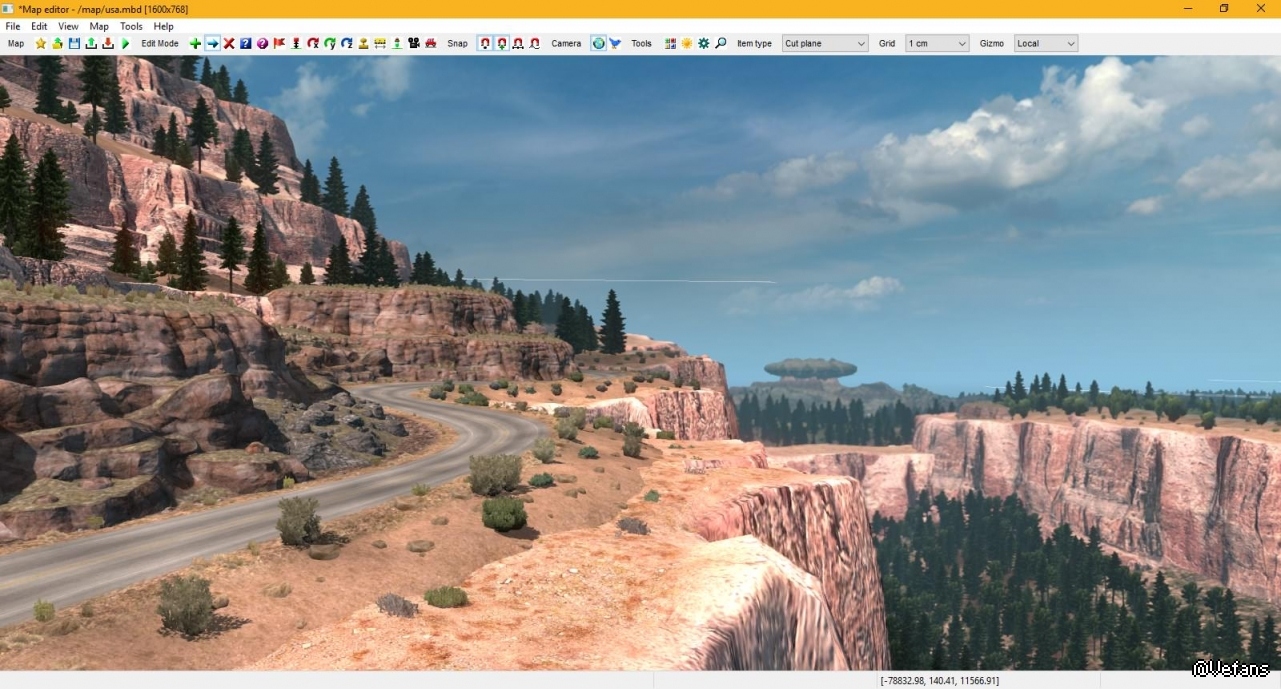1281x689 pixels.
Task: Open the Edit menu
Action: tap(39, 26)
